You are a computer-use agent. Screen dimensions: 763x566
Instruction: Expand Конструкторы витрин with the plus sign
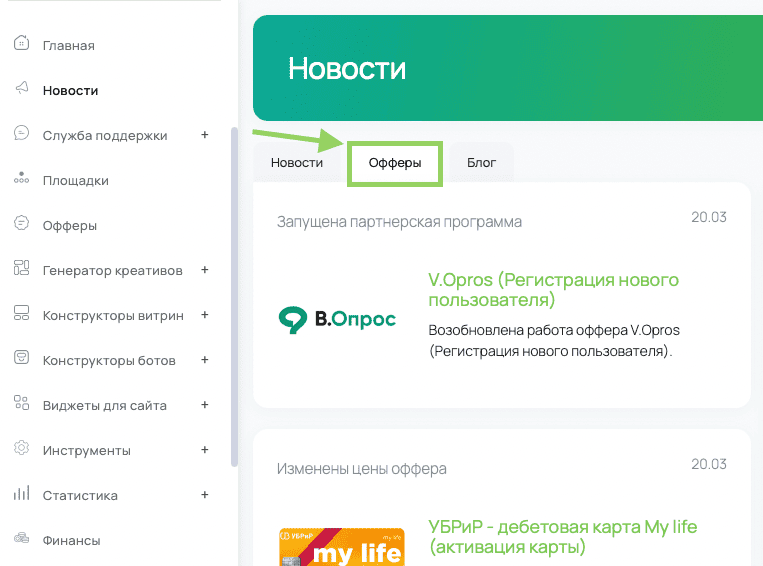click(205, 315)
